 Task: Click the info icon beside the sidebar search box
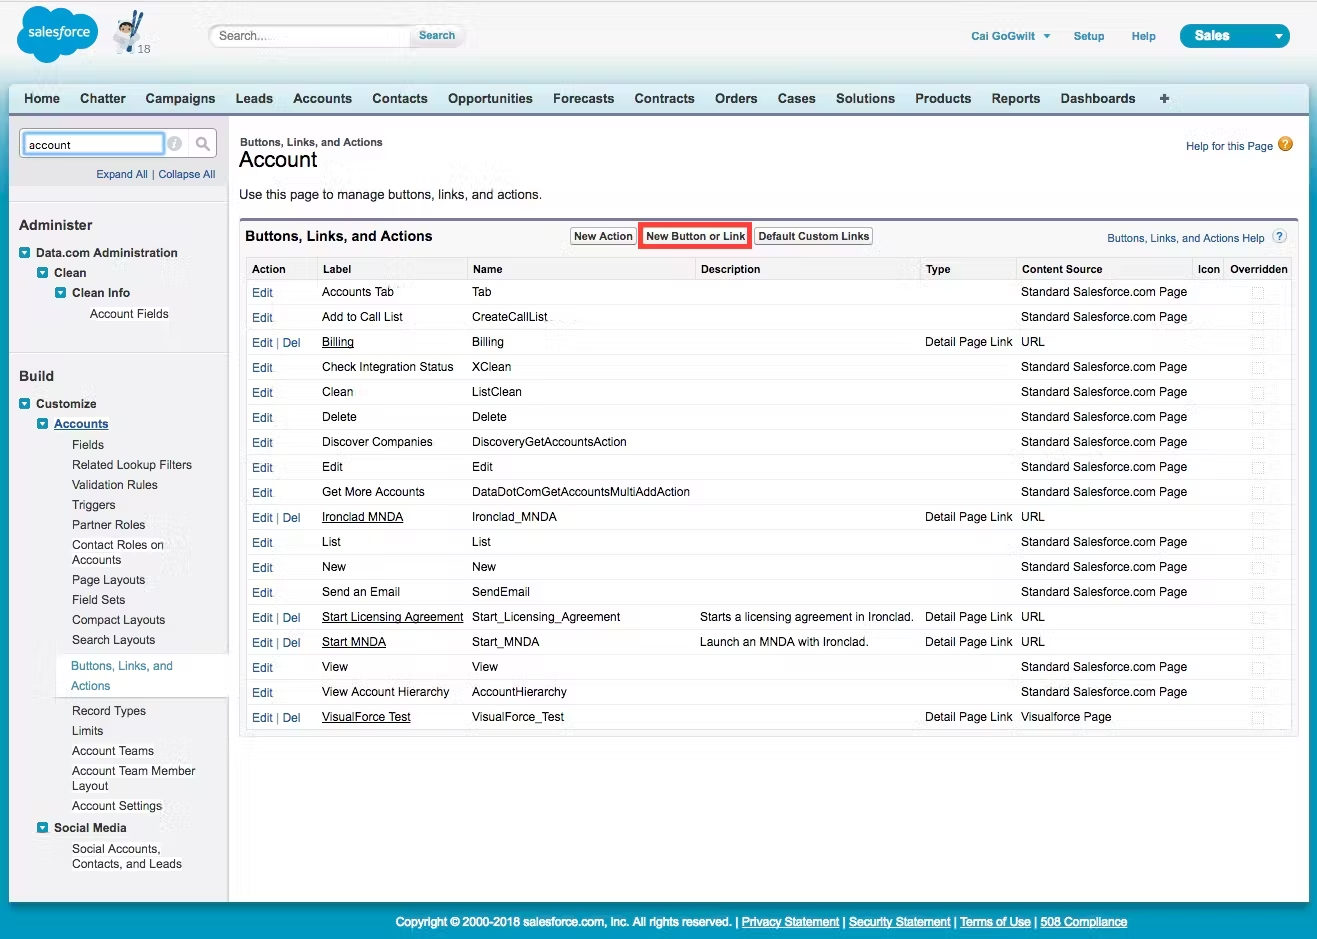174,143
